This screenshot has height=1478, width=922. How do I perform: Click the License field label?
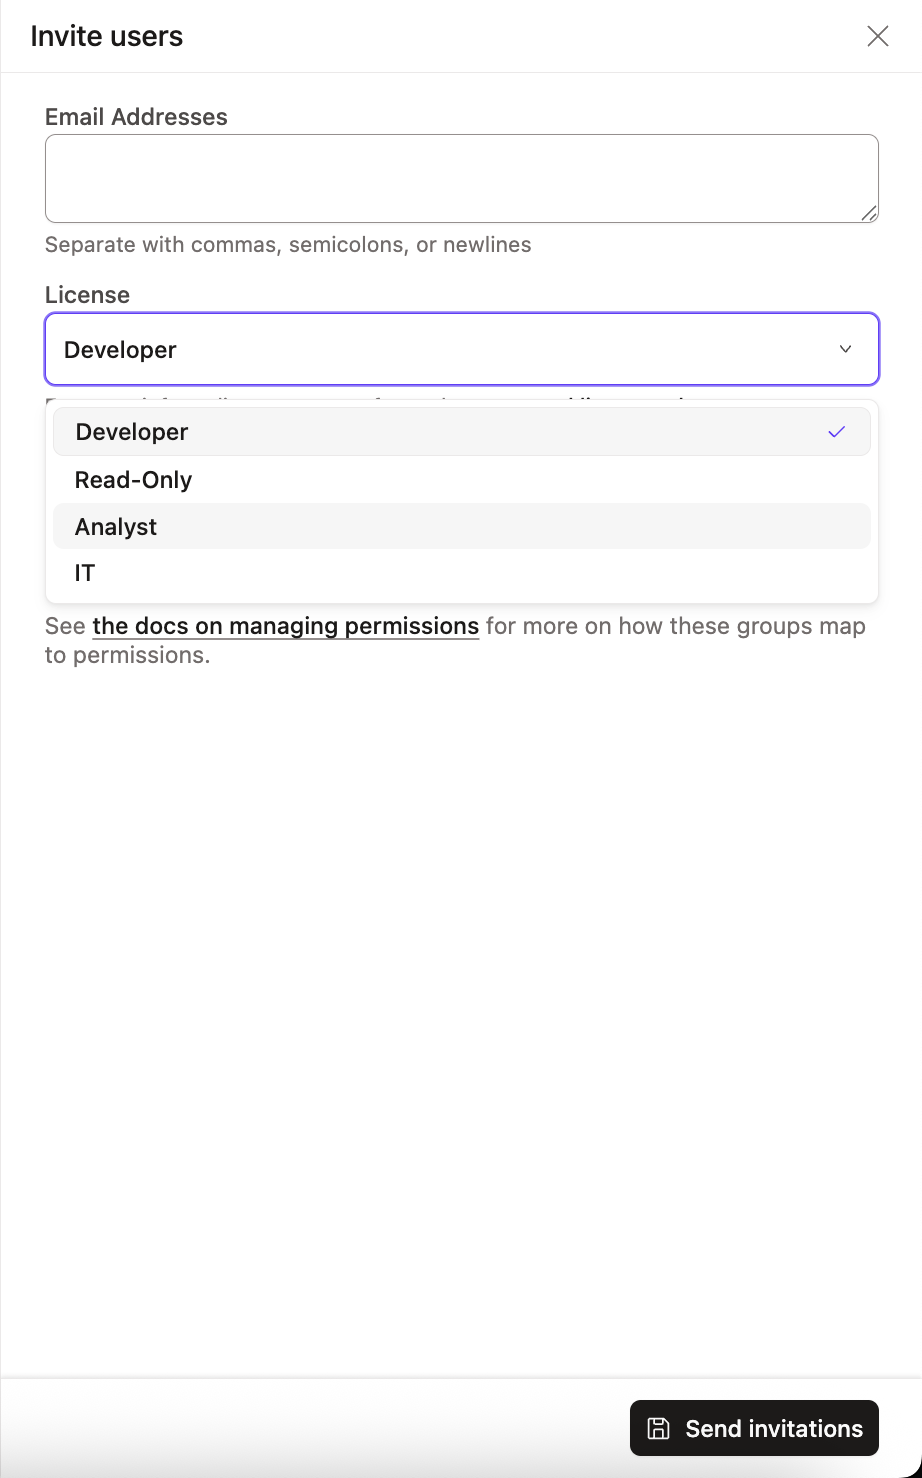(x=86, y=294)
